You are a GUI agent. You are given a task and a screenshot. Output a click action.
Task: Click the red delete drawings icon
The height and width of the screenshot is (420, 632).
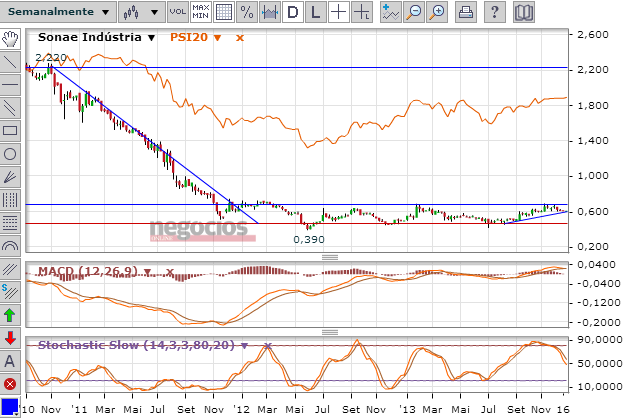10,384
